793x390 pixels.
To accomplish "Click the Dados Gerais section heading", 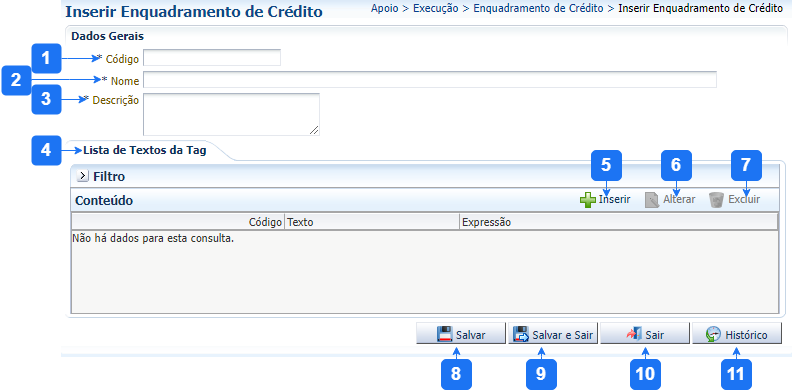I will click(x=107, y=36).
